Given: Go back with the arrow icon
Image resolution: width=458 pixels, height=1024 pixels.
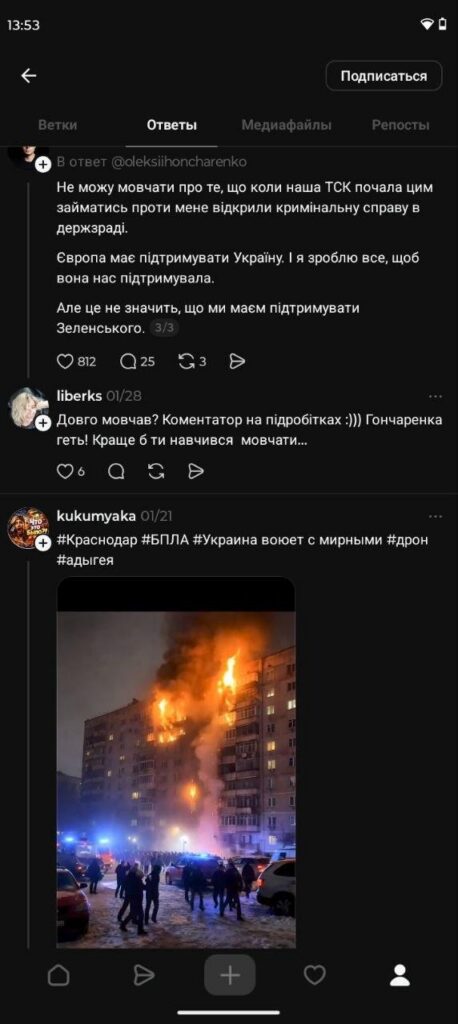Looking at the screenshot, I should 29,76.
